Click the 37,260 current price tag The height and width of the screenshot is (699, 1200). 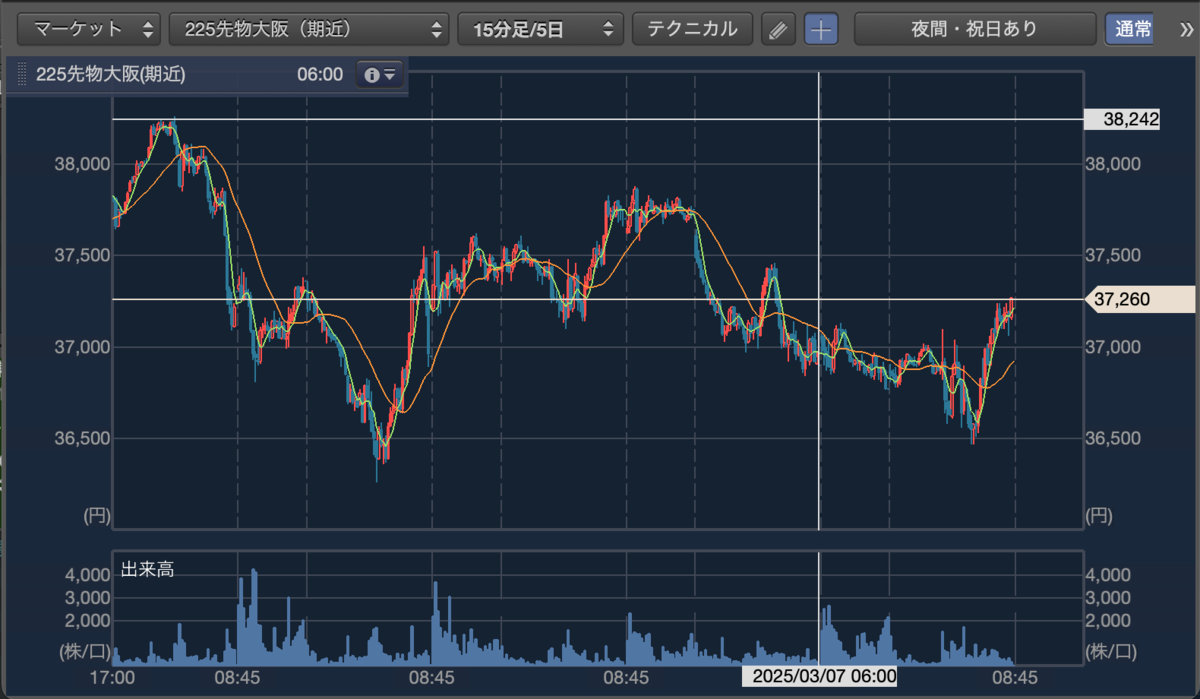coord(1140,299)
